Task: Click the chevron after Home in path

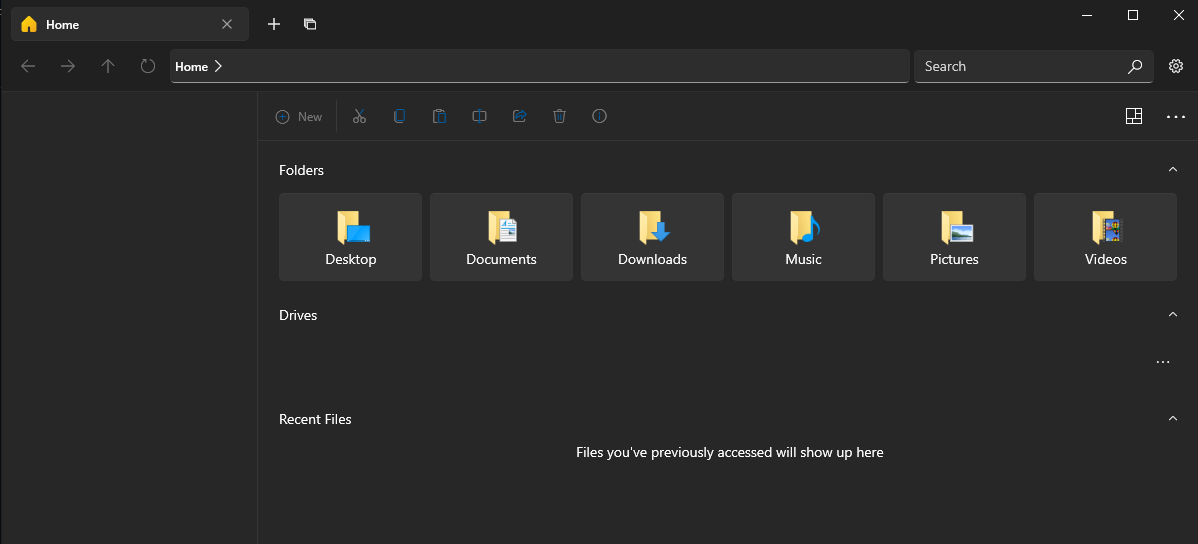Action: [x=219, y=66]
